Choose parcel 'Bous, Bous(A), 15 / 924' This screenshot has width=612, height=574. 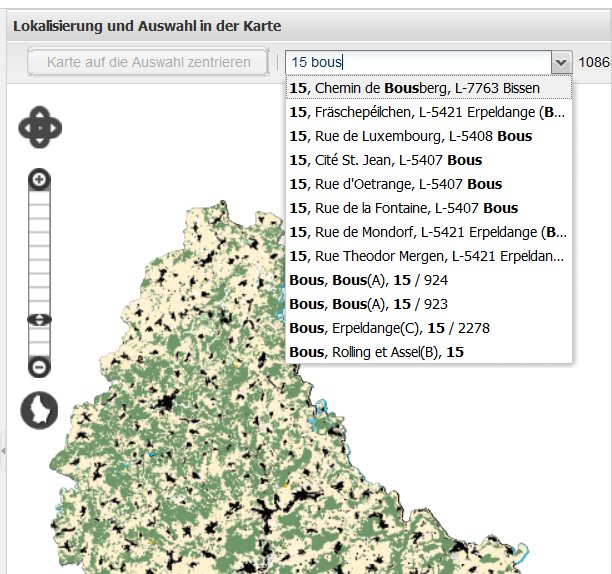pos(367,280)
